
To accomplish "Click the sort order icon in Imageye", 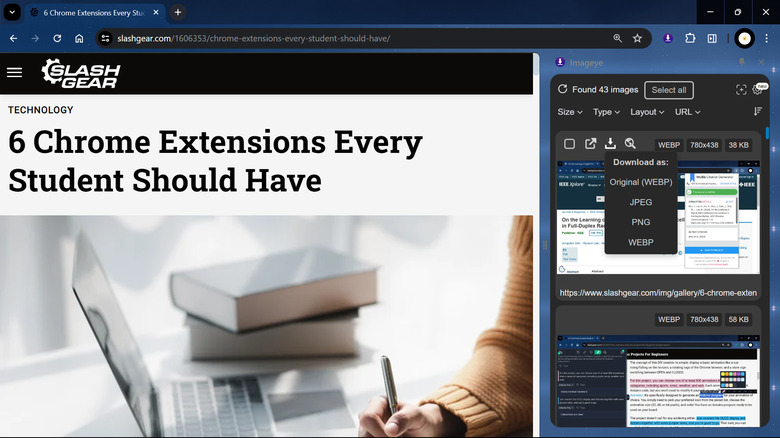I will click(x=757, y=112).
